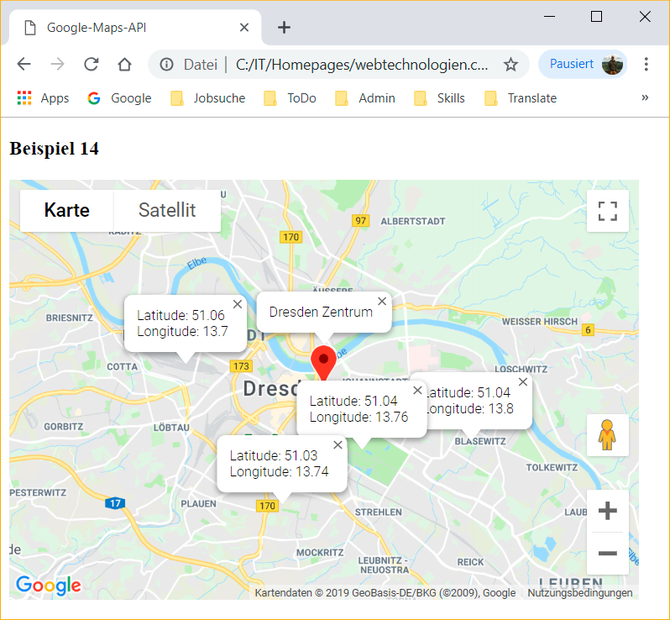
Task: Click the red marker on Dresden
Action: pyautogui.click(x=323, y=363)
